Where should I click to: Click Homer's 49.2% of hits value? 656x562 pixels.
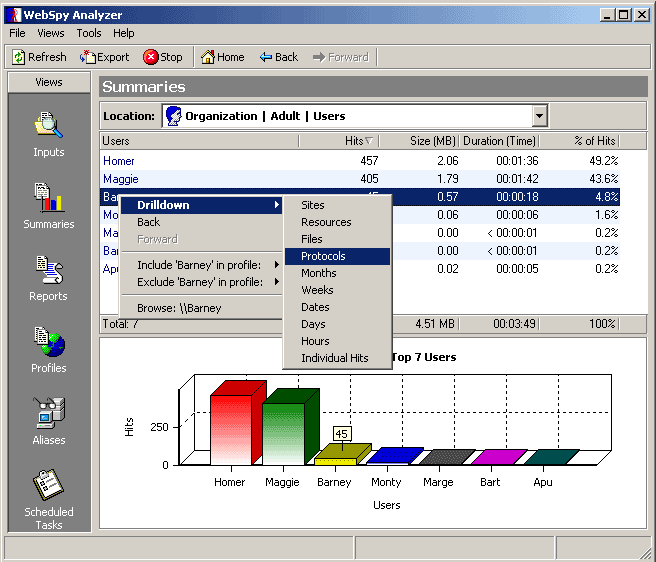[x=603, y=161]
